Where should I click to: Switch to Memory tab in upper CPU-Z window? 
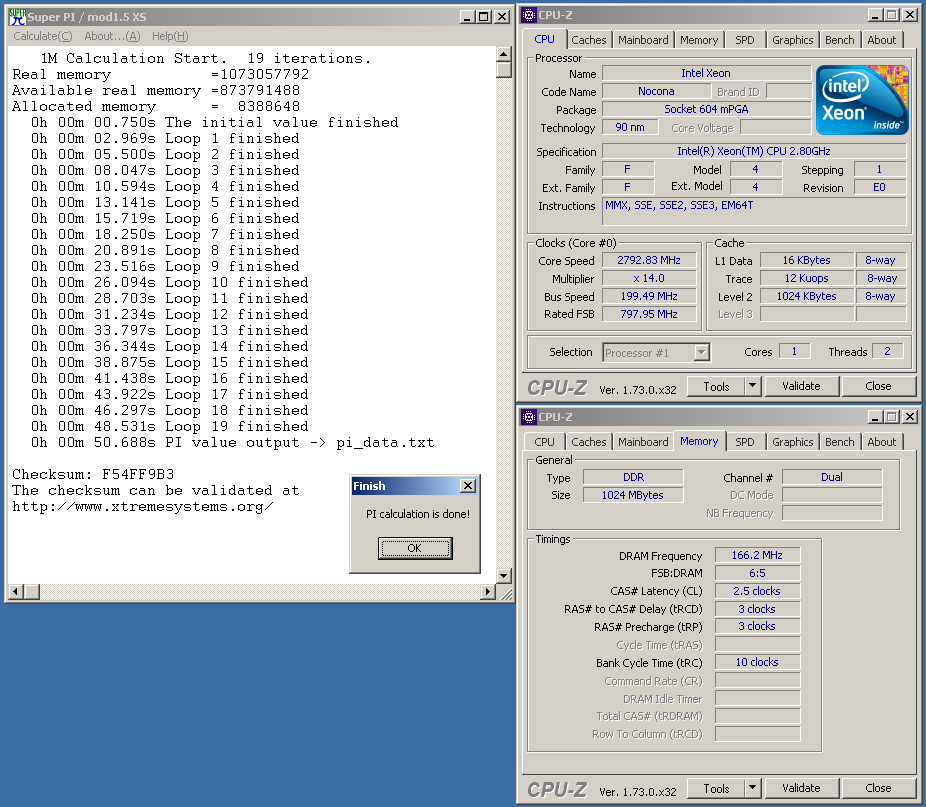click(x=699, y=40)
